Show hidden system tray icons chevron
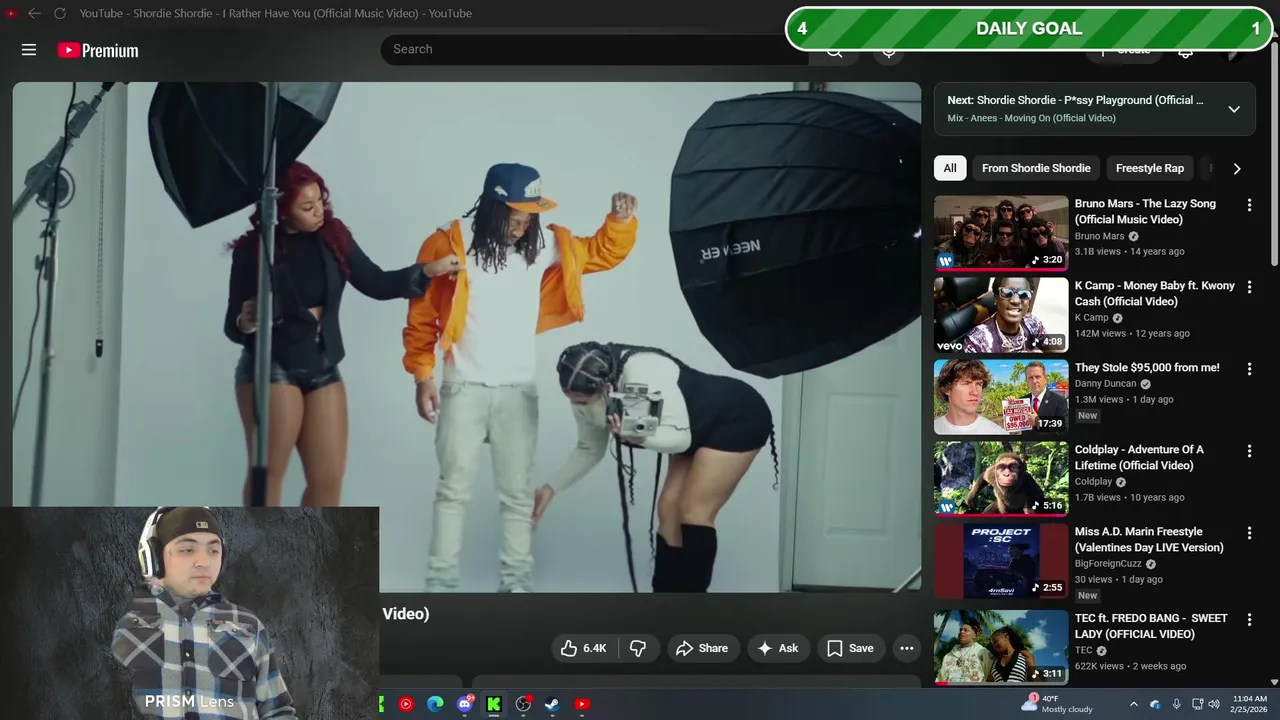Screen dimensions: 1280x720 click(x=1133, y=704)
